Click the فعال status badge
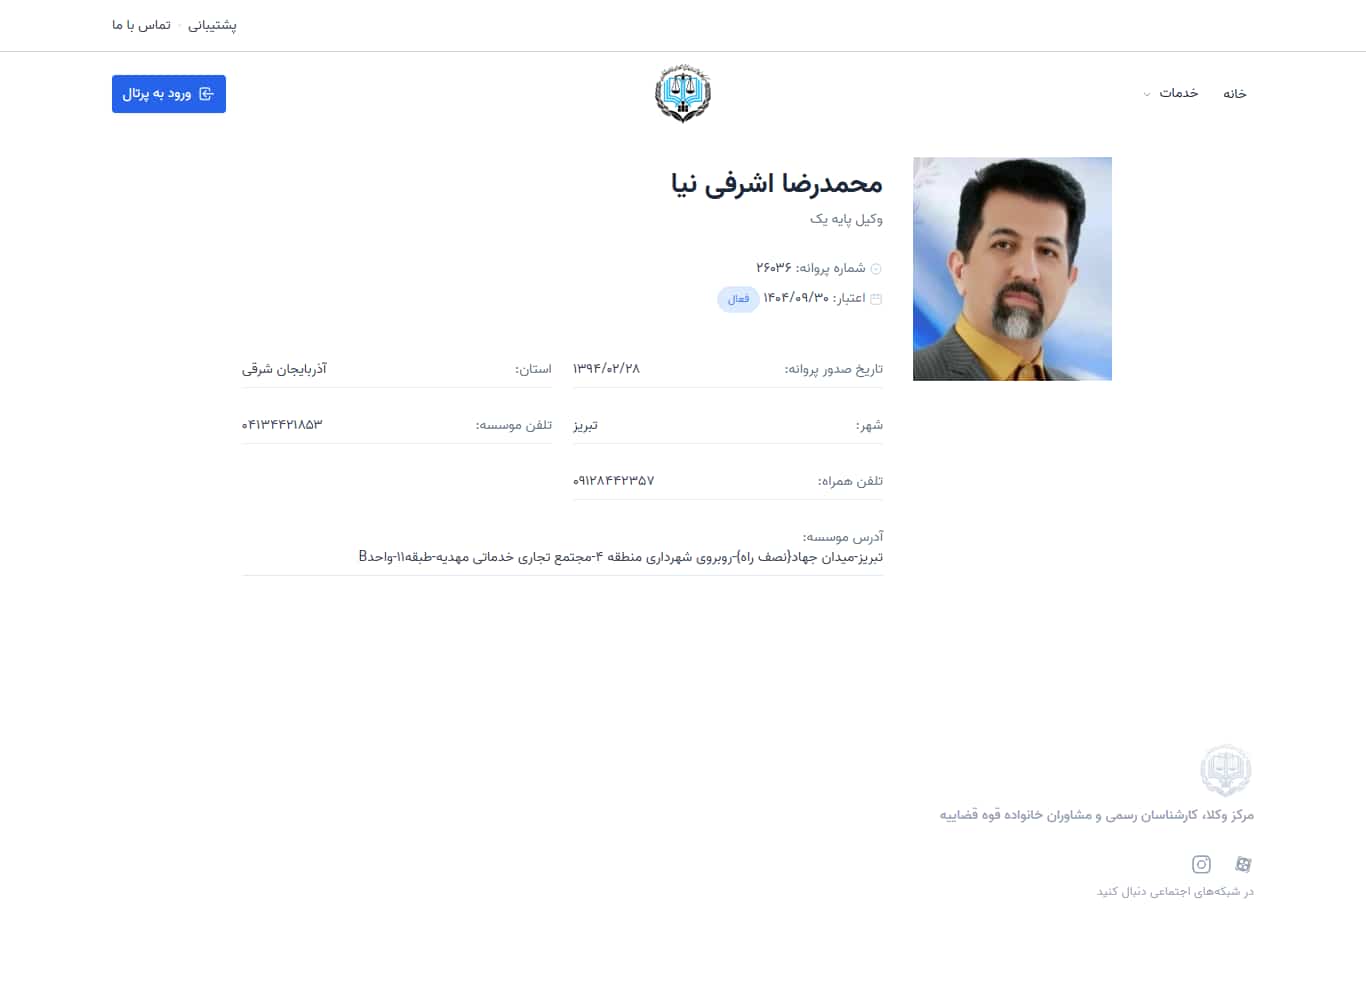 738,298
